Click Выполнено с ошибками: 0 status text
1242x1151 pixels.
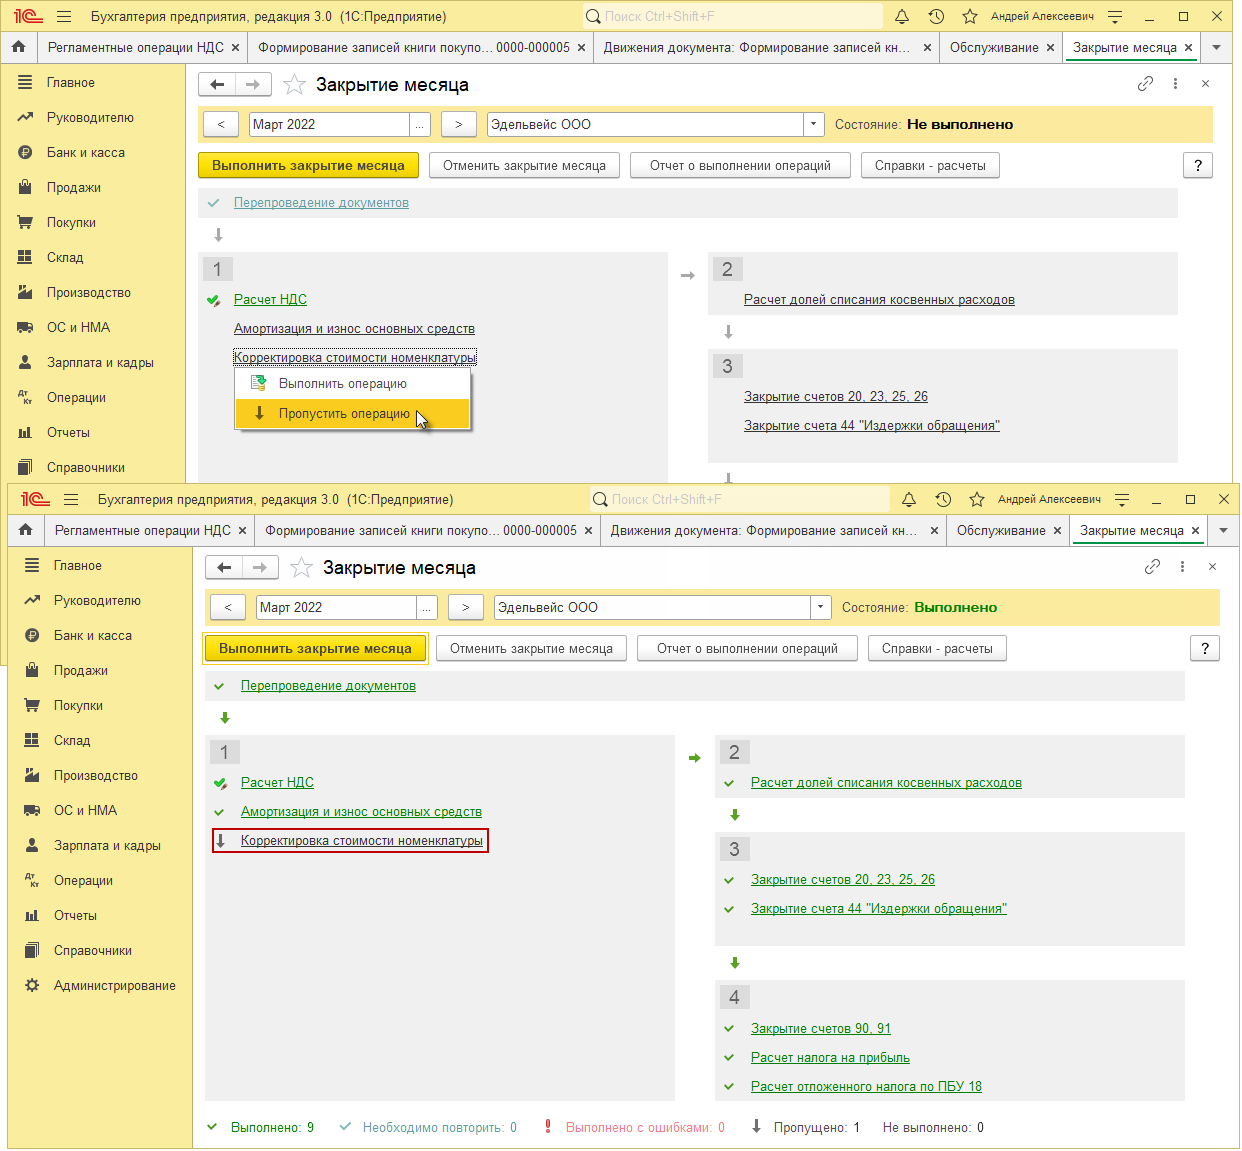[645, 1127]
